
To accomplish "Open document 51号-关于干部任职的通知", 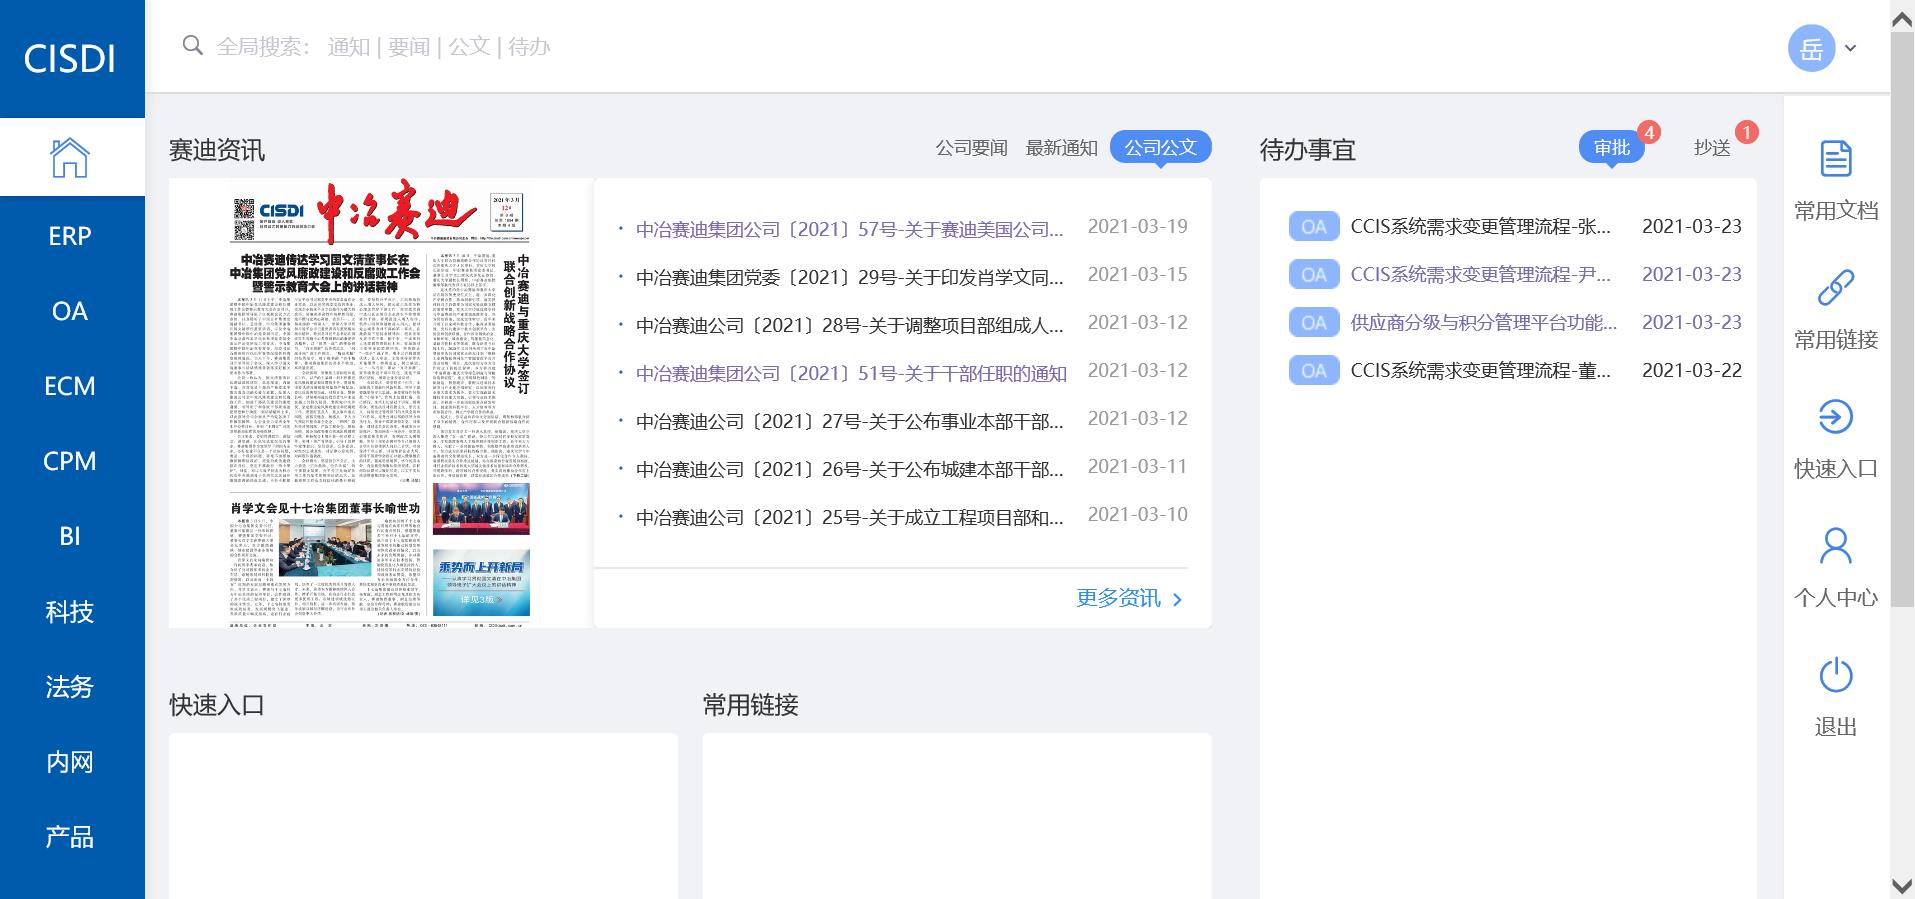I will tap(851, 373).
